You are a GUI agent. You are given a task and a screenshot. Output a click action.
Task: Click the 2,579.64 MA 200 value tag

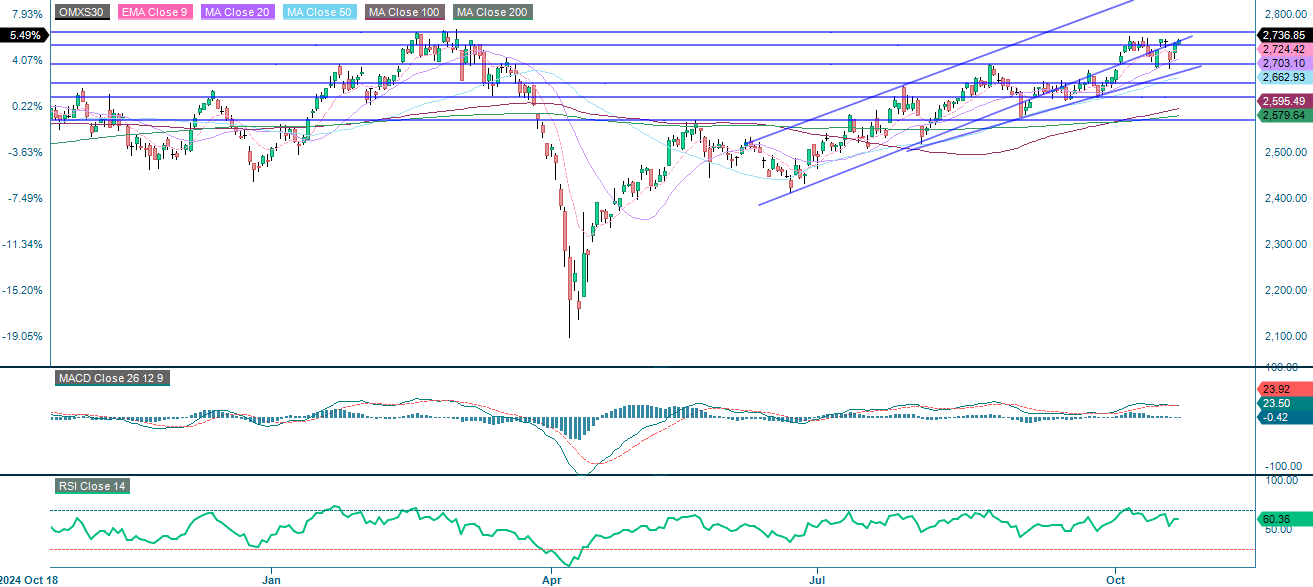click(1283, 115)
